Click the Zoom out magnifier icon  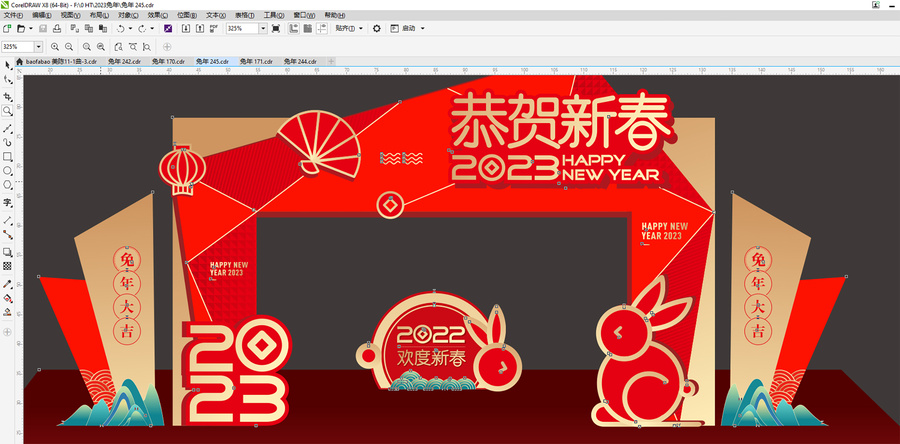pos(69,46)
